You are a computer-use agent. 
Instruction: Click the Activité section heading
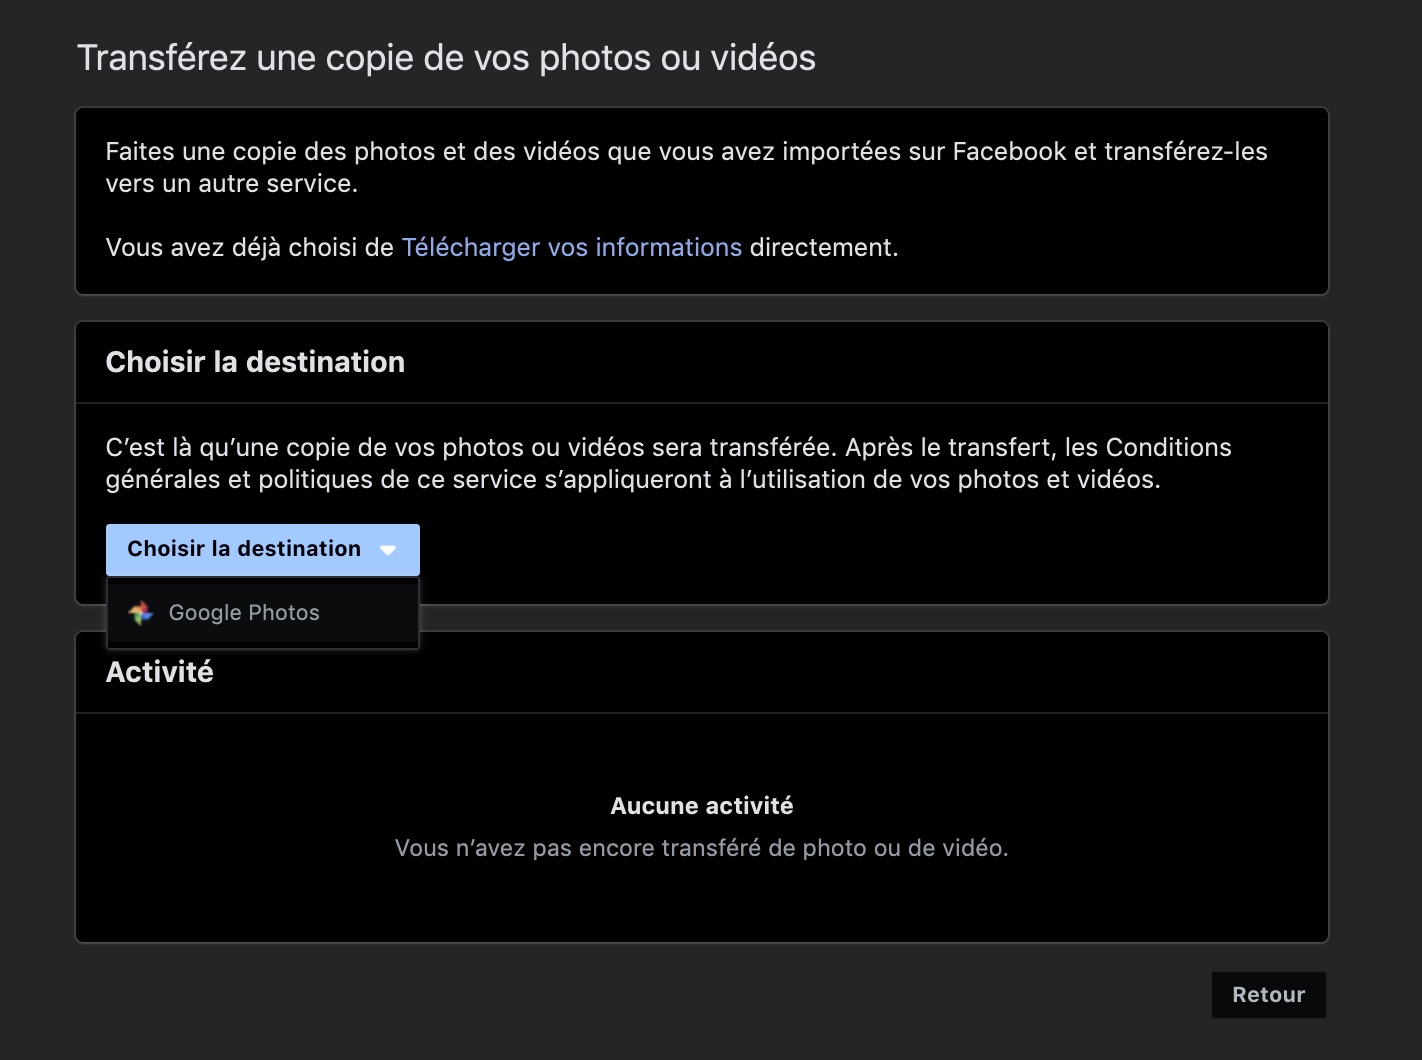pos(160,672)
